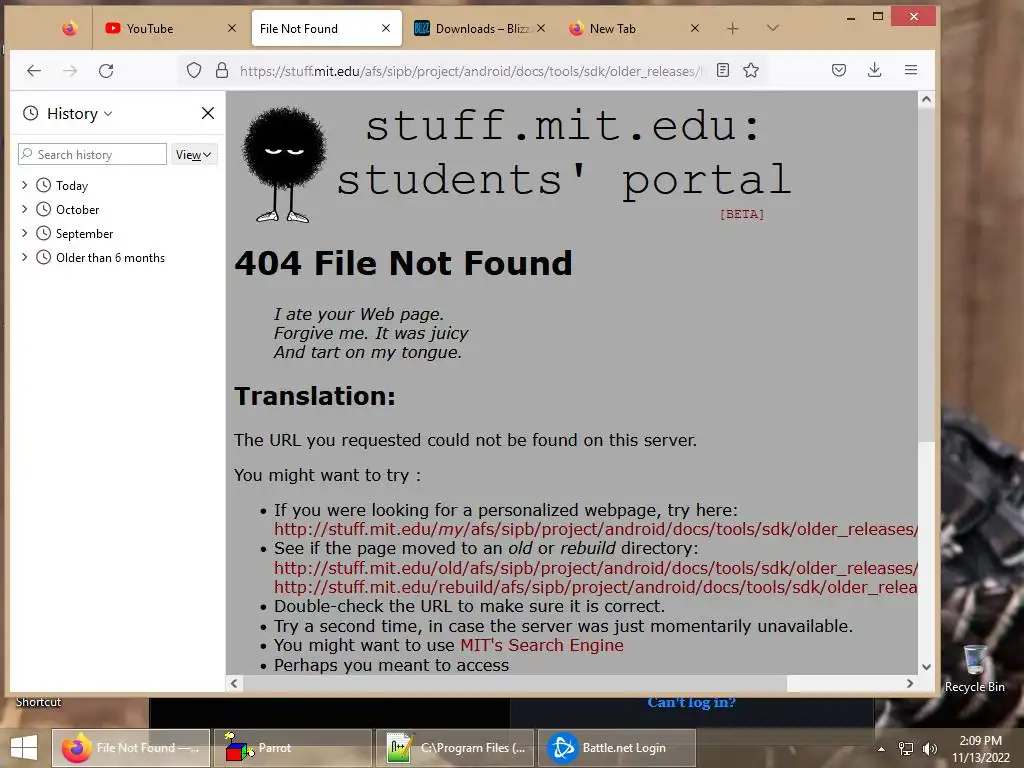Screen dimensions: 1024x768
Task: Click the [BETA] label under the title
Action: (742, 214)
